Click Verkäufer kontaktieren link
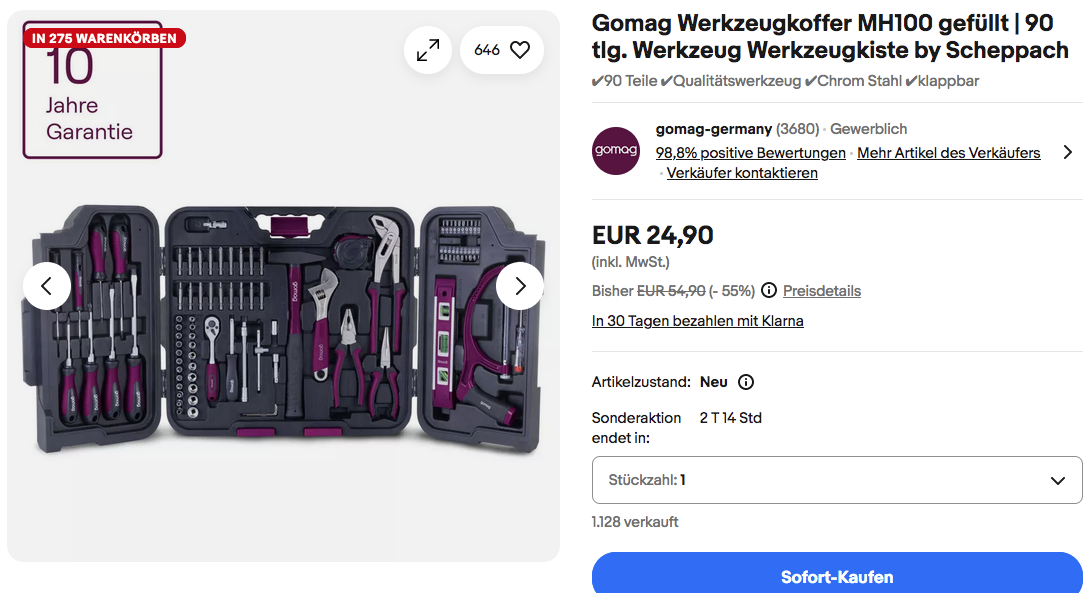The image size is (1092, 593). pyautogui.click(x=742, y=173)
